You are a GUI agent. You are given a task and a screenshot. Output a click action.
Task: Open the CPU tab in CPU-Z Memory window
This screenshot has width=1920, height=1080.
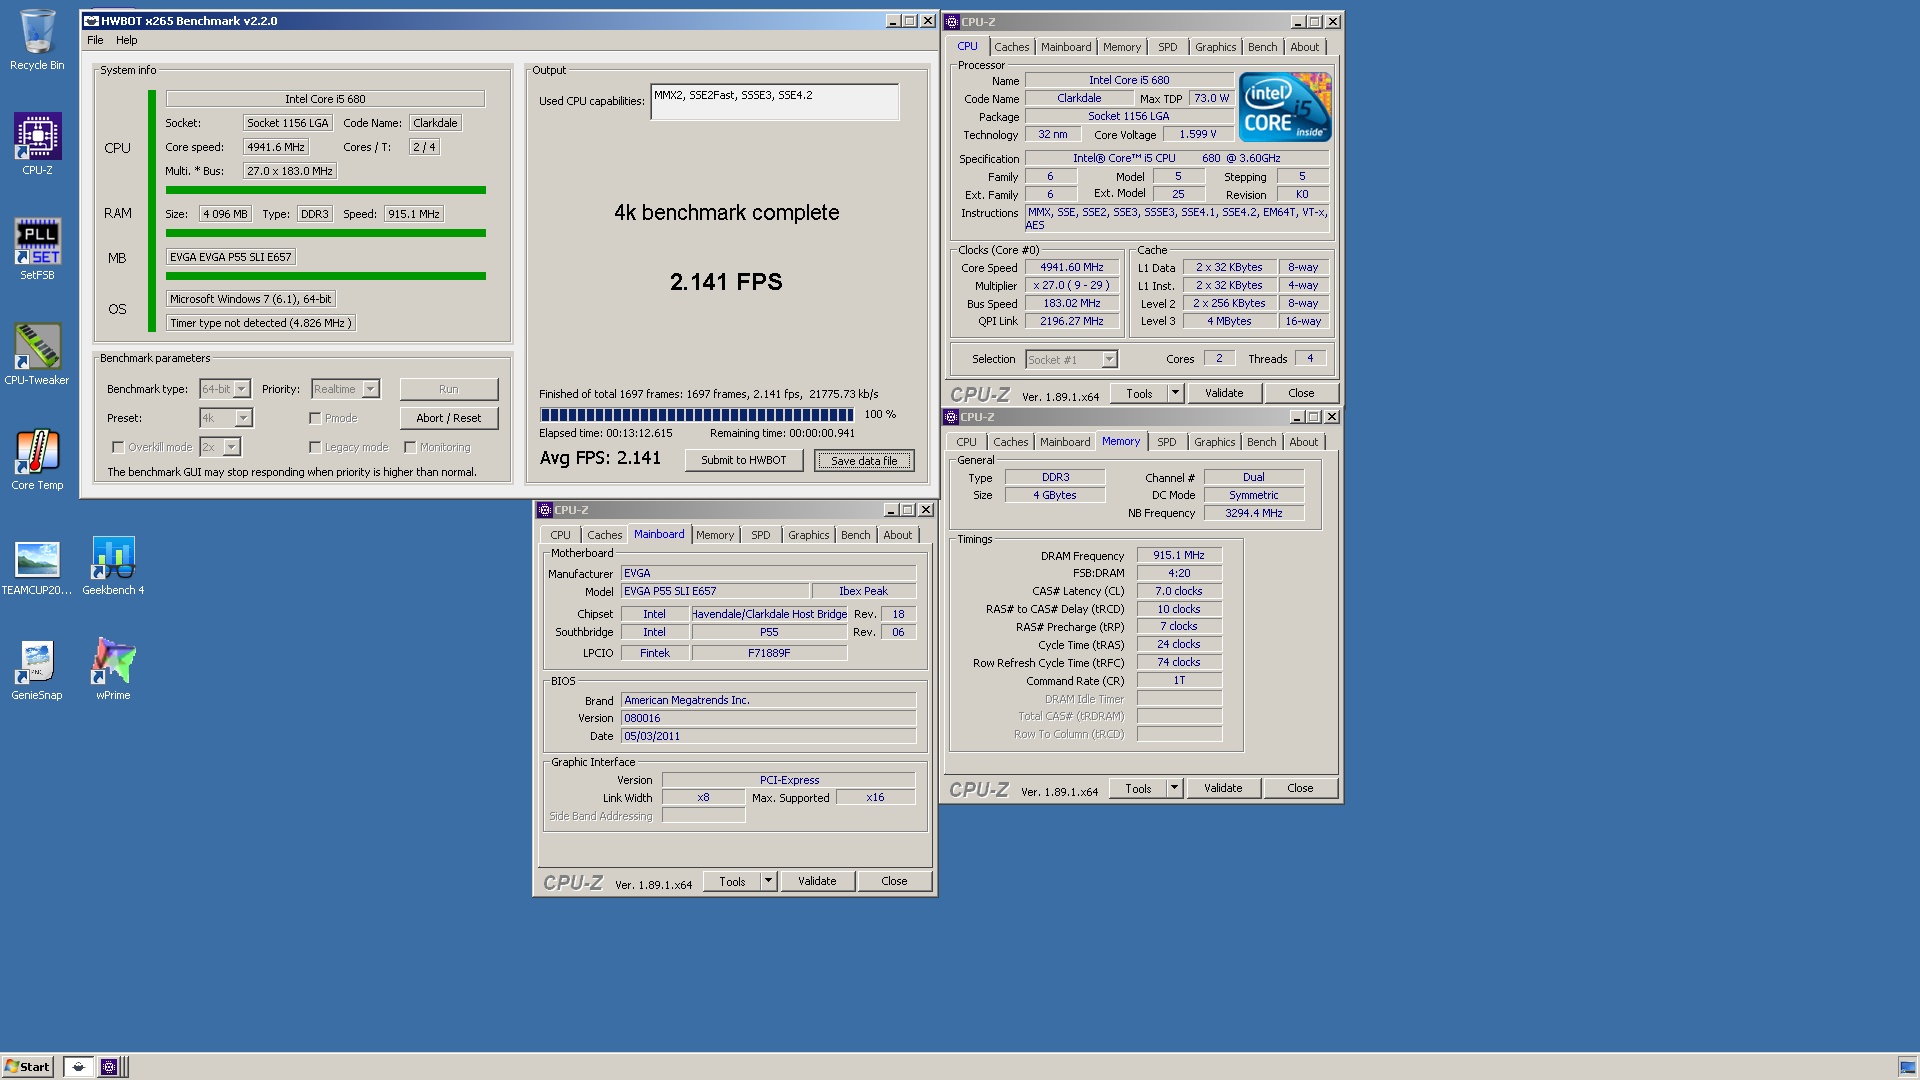click(966, 442)
